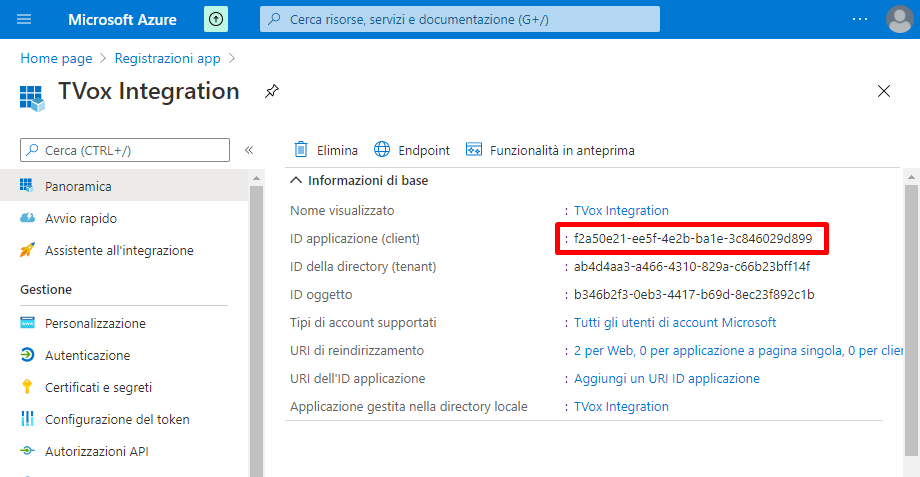Go to Home page breadcrumb

[56, 58]
